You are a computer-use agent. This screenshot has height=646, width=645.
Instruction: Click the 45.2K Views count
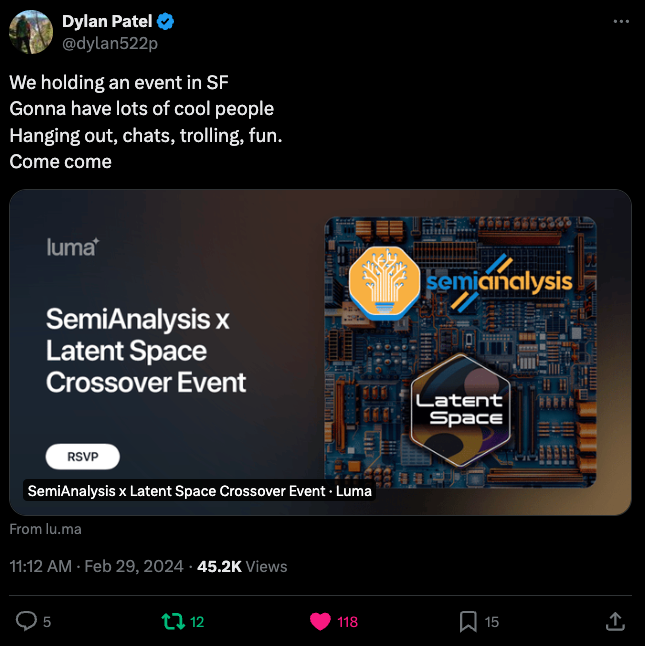coord(242,566)
